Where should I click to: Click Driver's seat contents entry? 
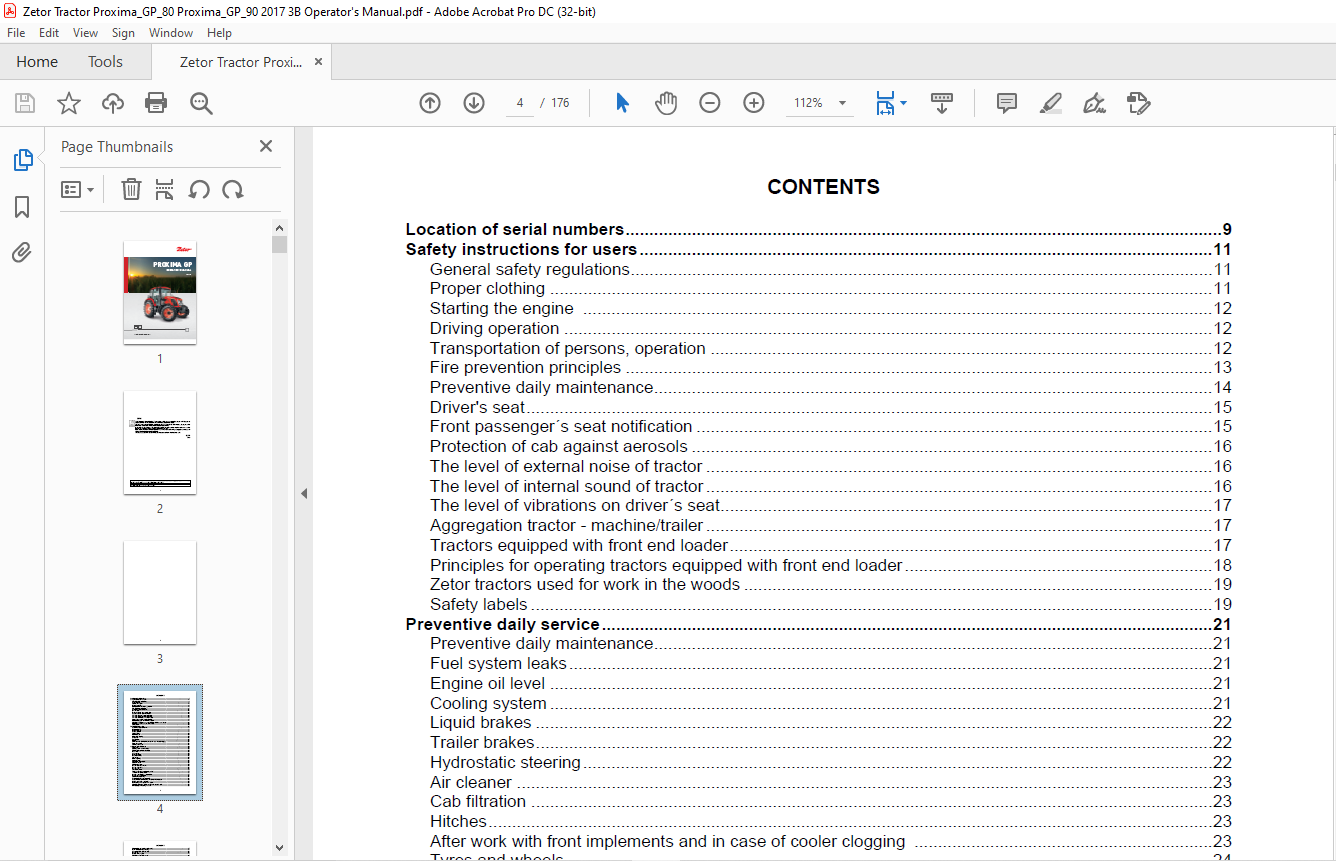tap(830, 407)
